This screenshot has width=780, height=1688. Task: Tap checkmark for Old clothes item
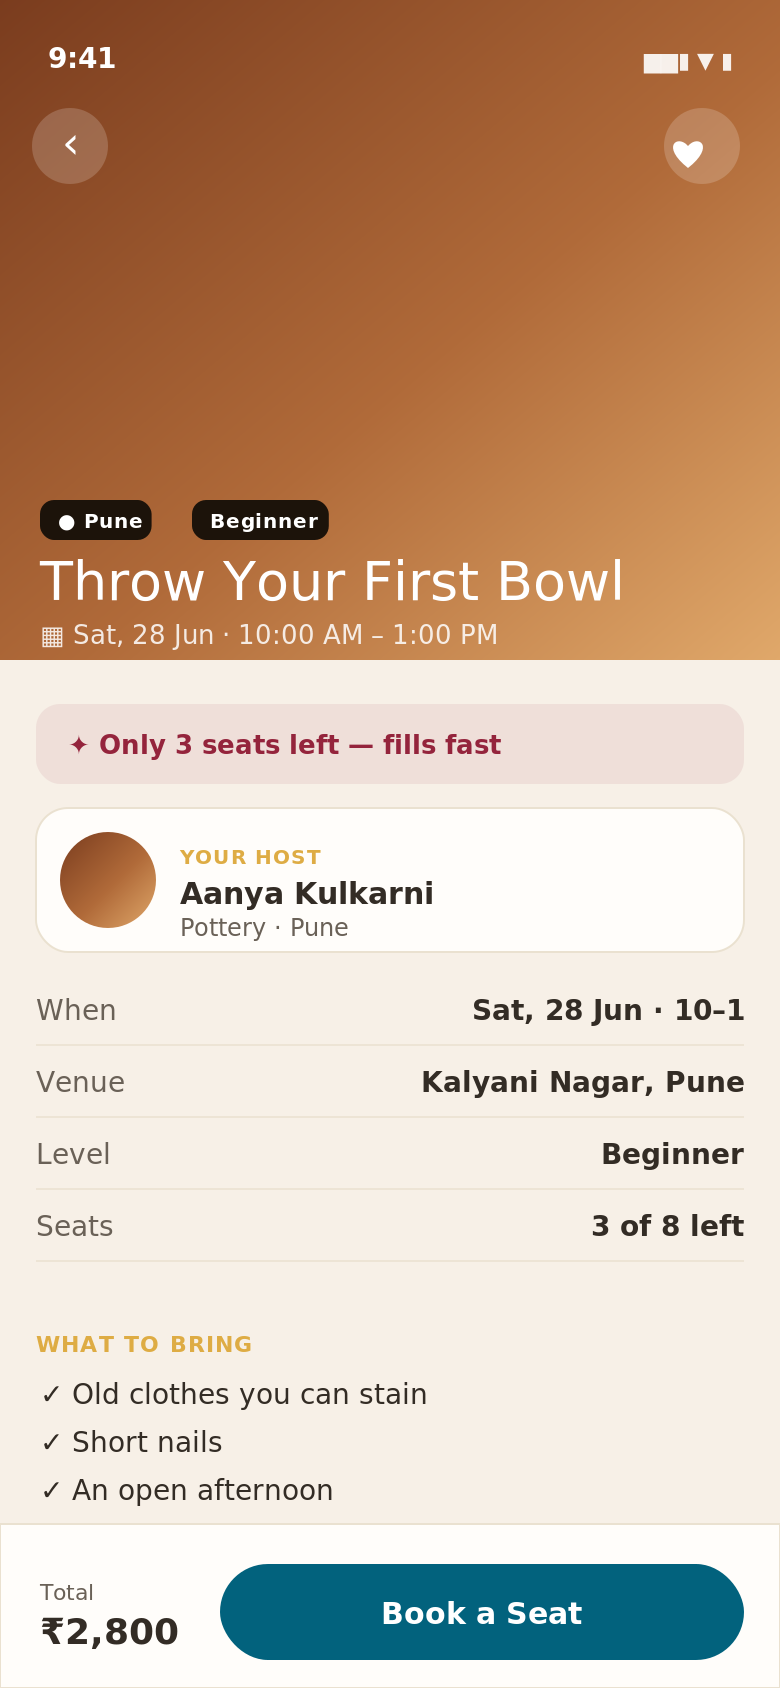[51, 1395]
